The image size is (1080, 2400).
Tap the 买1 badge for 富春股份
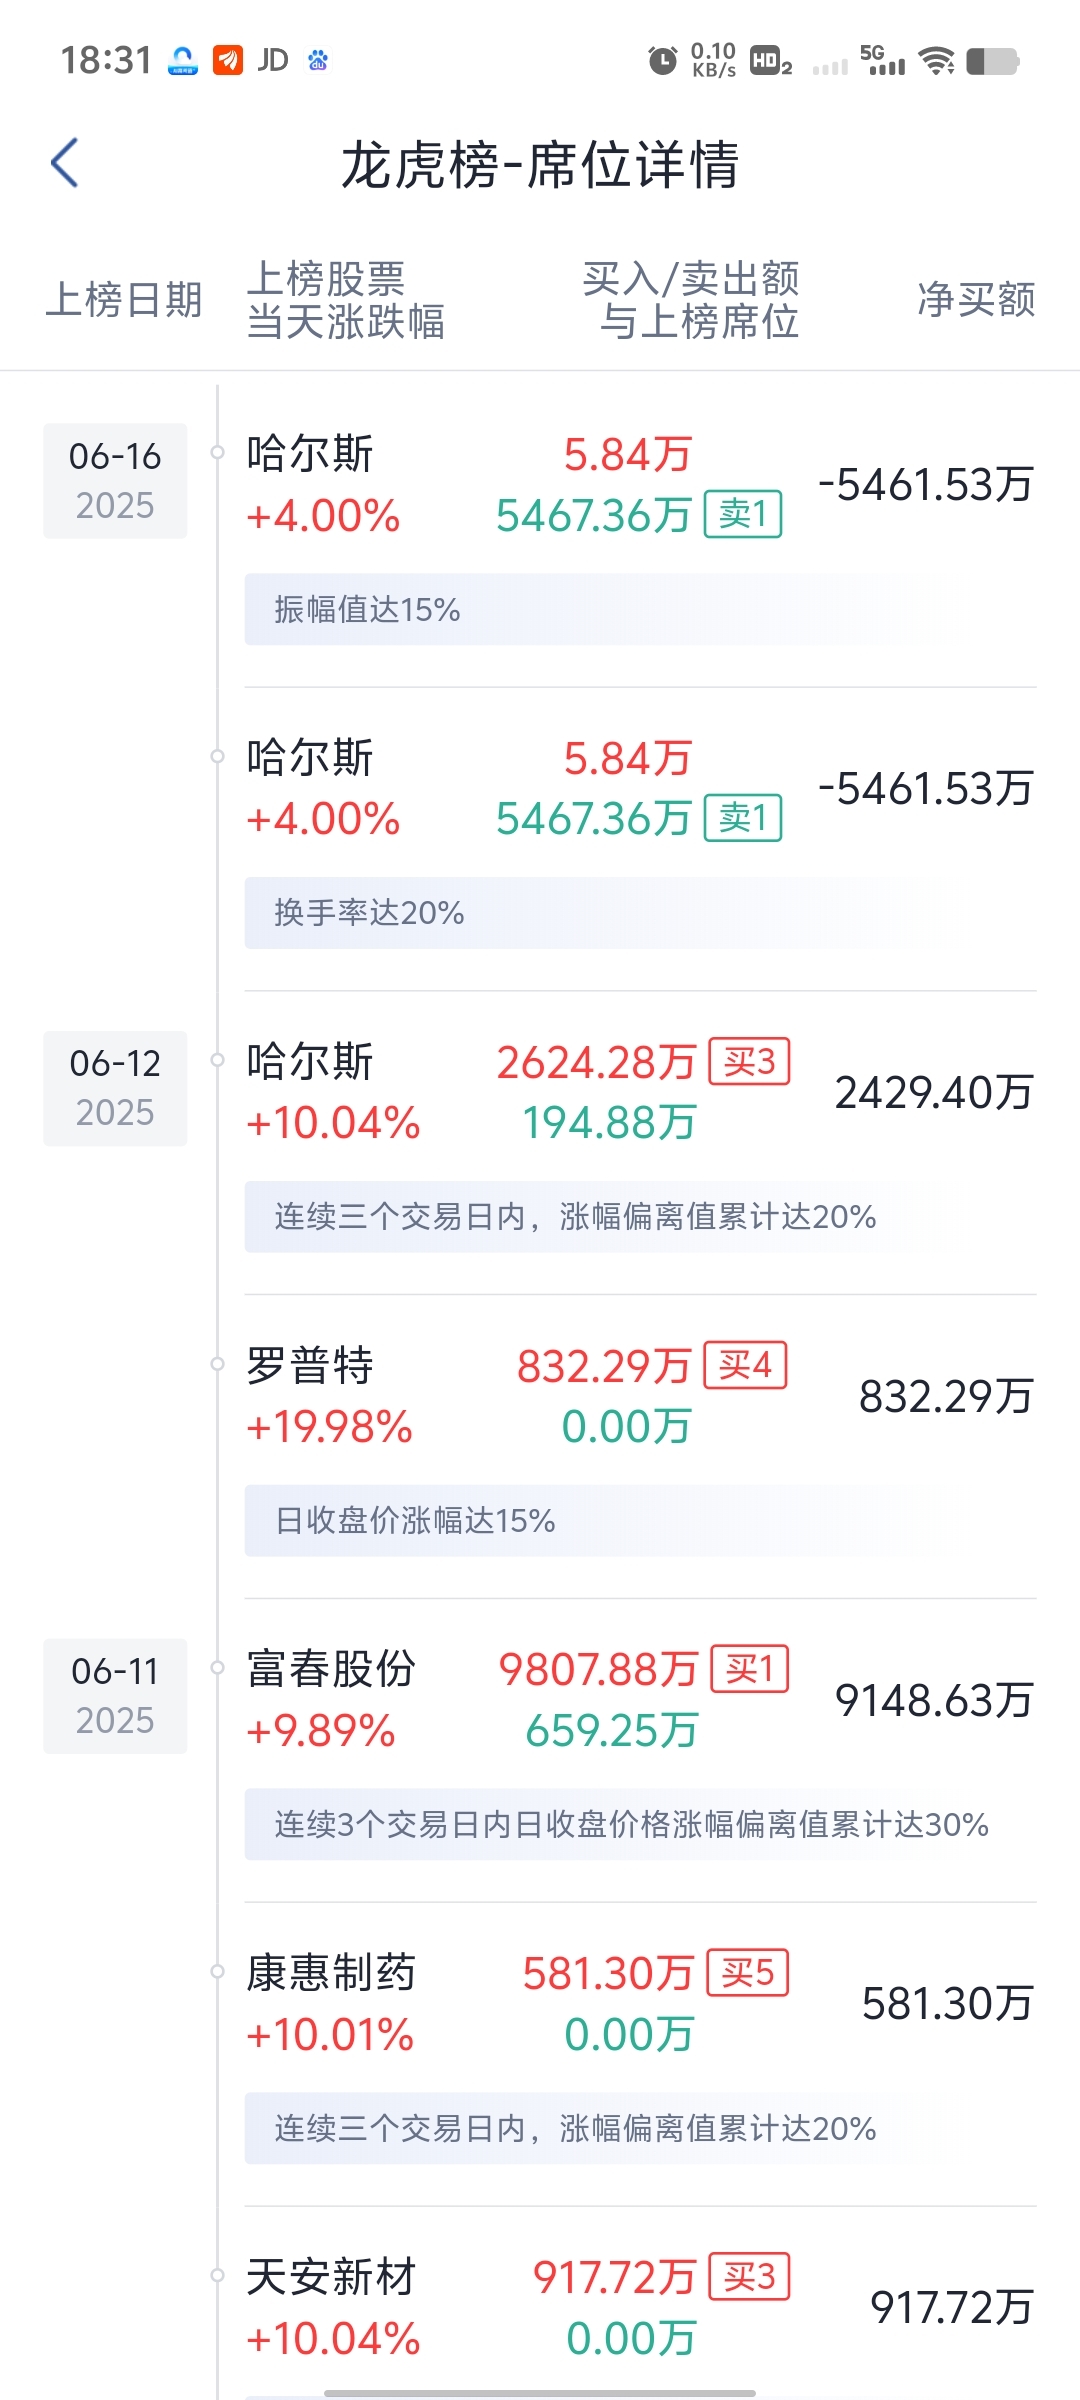[750, 1669]
